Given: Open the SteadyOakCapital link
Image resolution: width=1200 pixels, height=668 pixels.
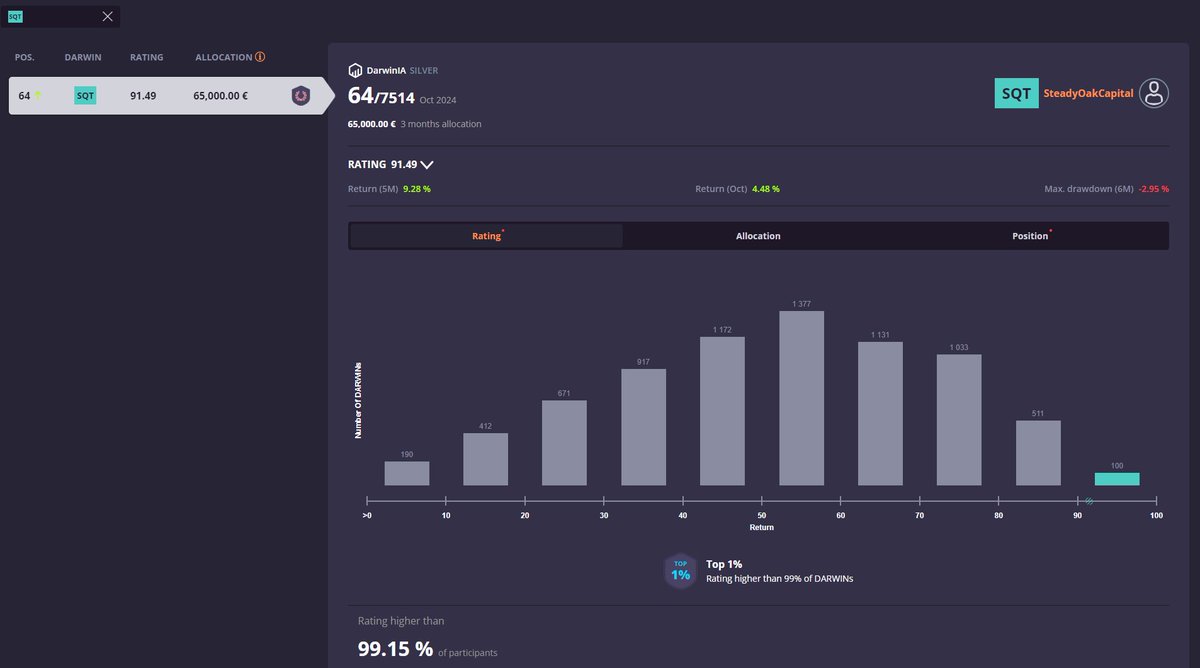Looking at the screenshot, I should [1088, 93].
